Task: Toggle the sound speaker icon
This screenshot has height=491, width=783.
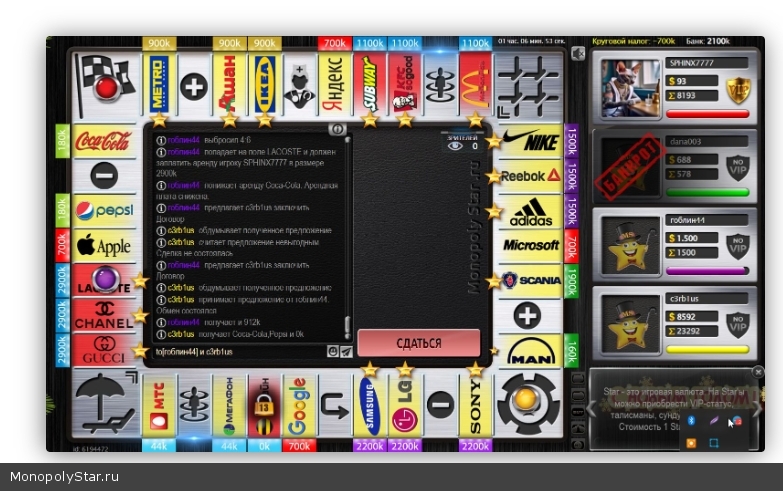Action: (578, 52)
